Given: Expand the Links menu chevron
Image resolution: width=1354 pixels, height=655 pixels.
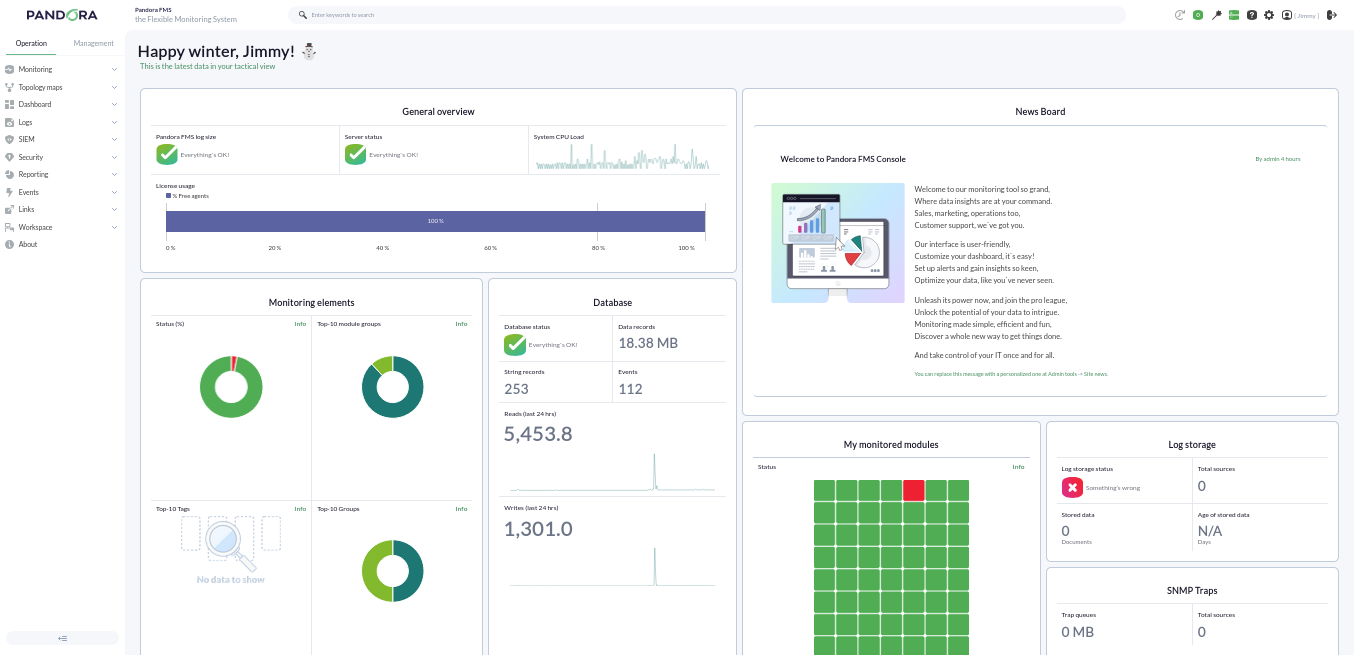Looking at the screenshot, I should click(114, 210).
